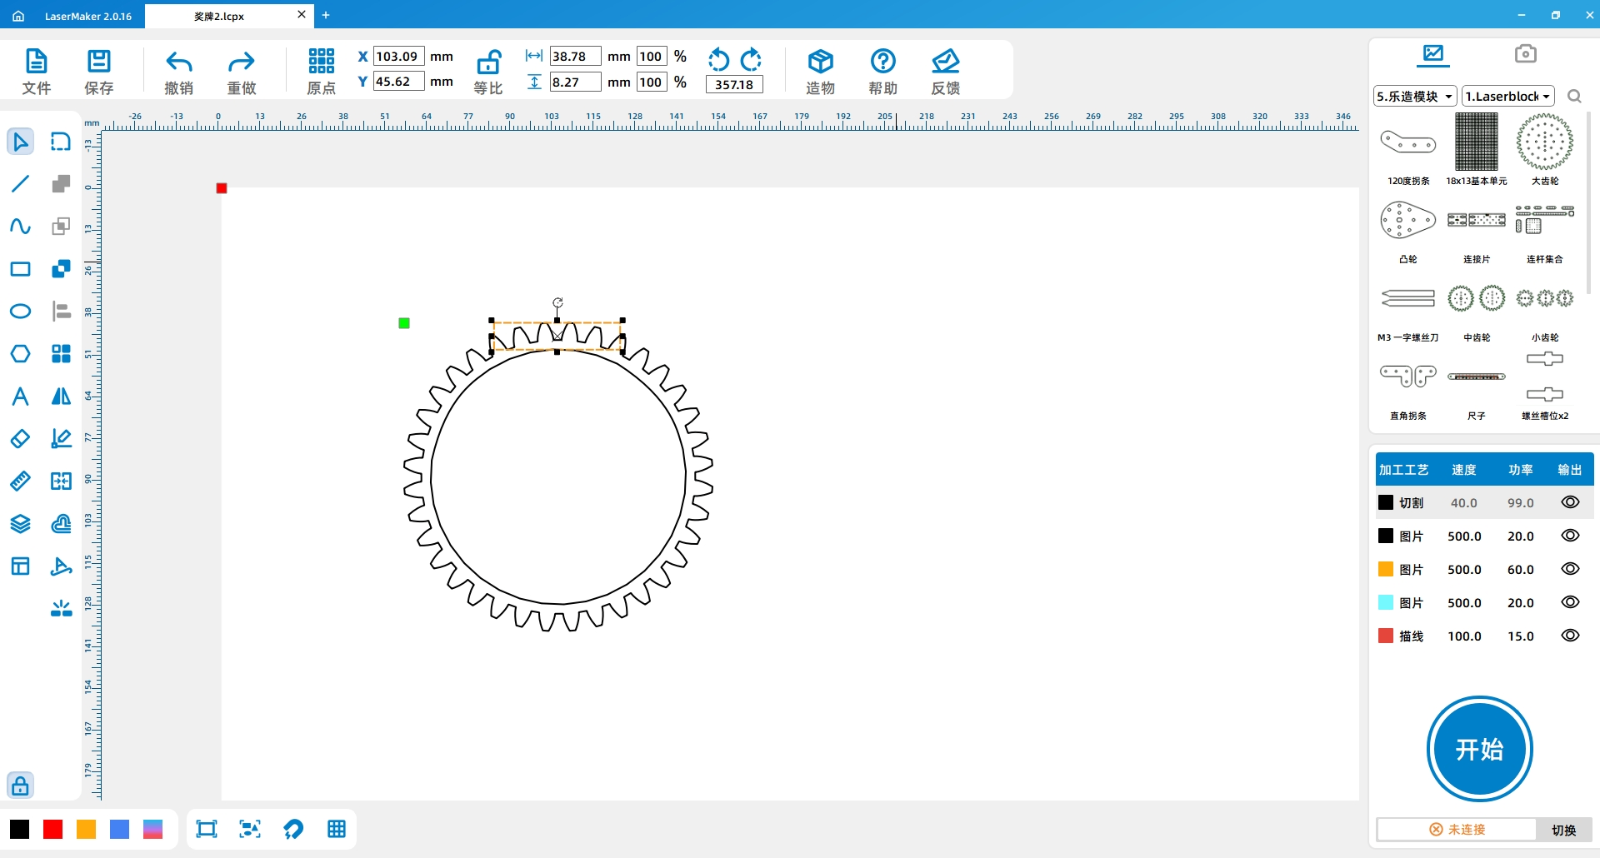
Task: Open the 造物 cube icon
Action: coord(820,62)
